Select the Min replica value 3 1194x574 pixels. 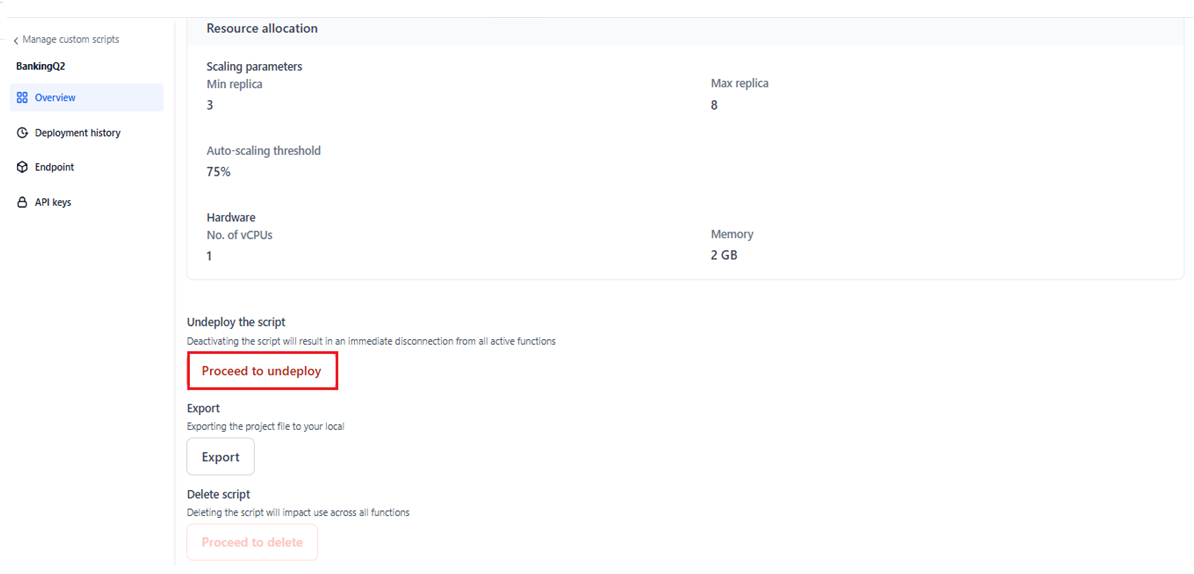click(210, 105)
